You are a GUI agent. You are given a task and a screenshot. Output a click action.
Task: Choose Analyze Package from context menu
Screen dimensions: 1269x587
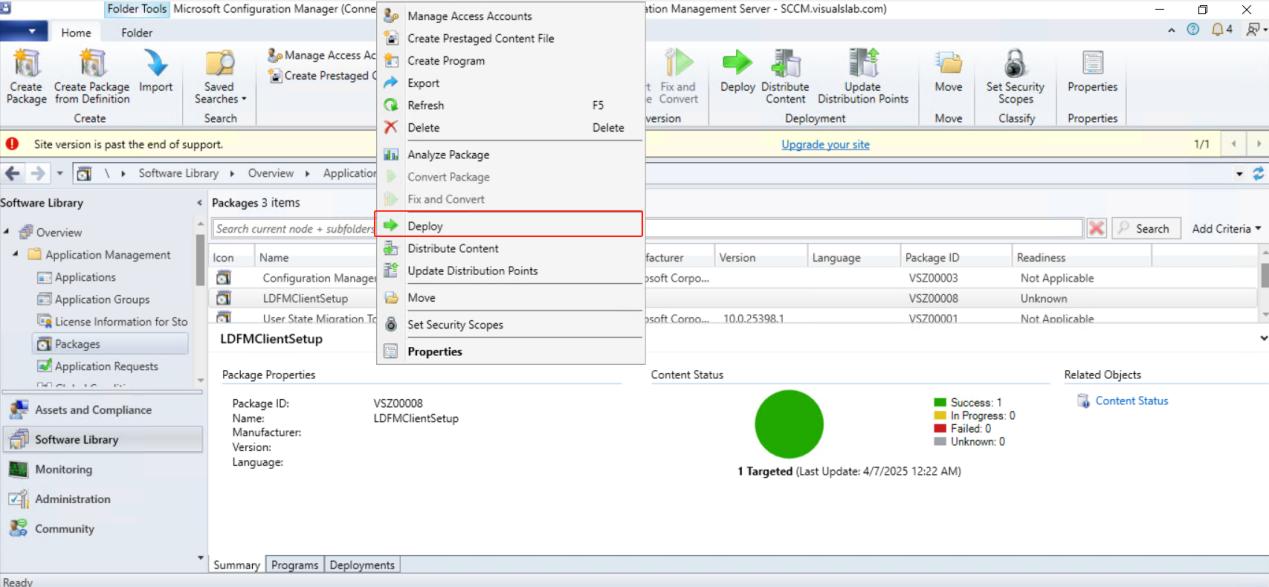point(448,155)
